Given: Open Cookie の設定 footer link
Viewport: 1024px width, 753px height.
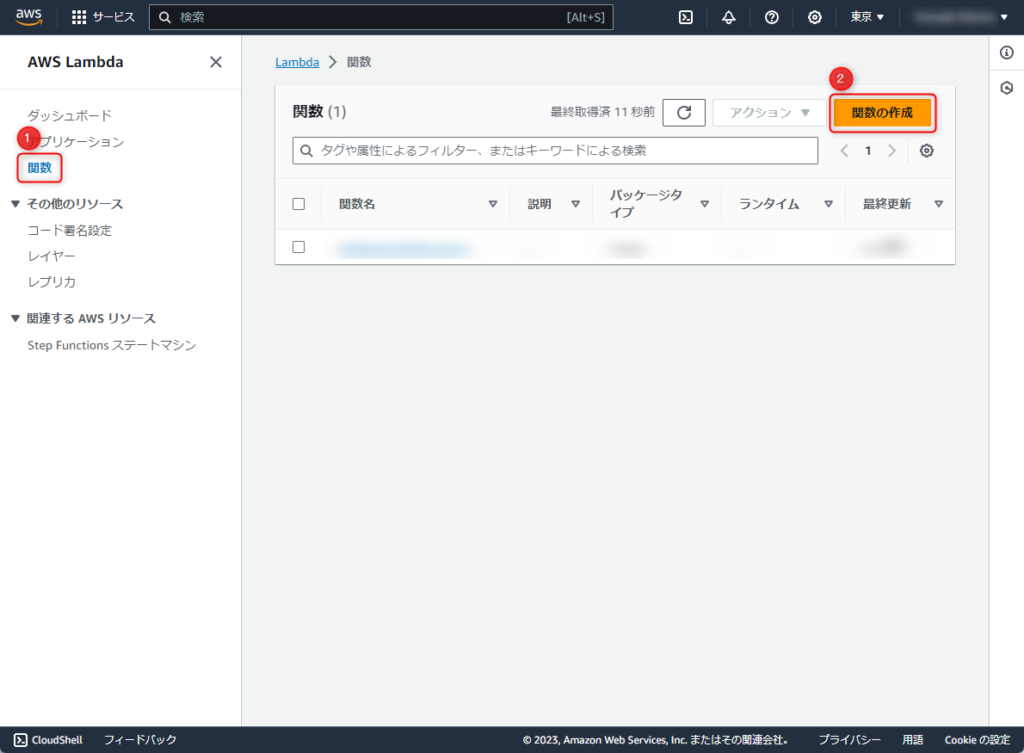Looking at the screenshot, I should click(x=977, y=740).
